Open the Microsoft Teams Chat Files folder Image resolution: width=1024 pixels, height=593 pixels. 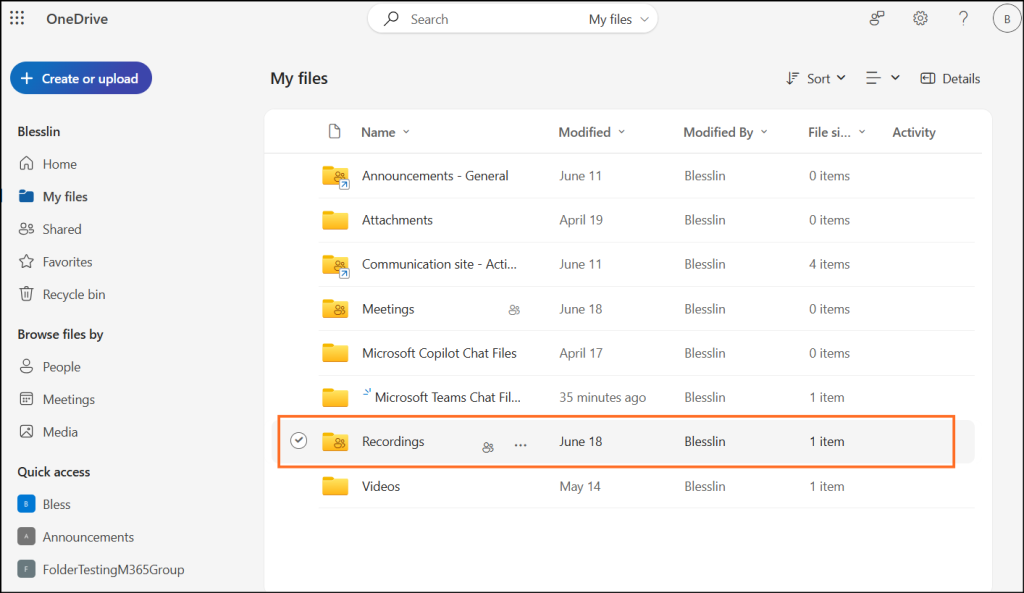point(447,397)
